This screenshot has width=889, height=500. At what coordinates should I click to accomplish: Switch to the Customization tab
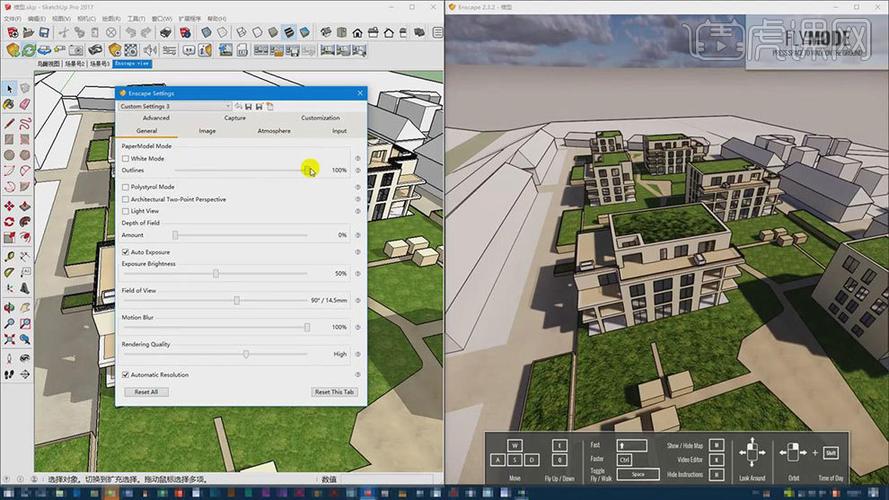[320, 118]
